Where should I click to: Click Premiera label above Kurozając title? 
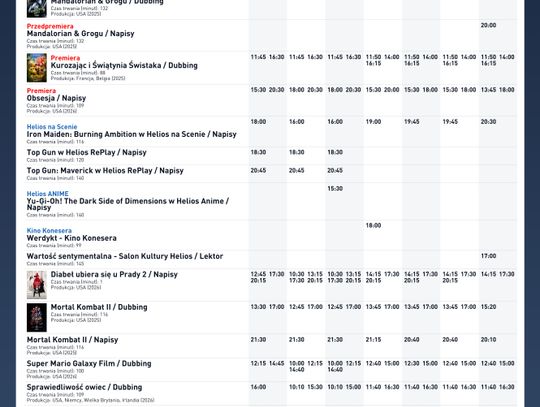click(x=65, y=58)
